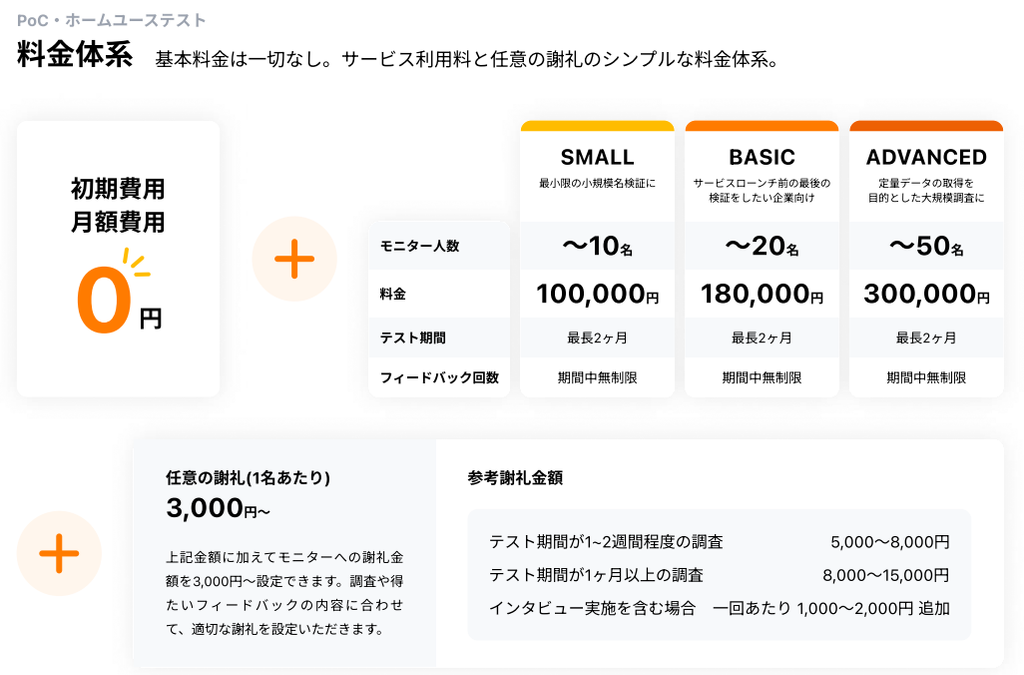
Task: Click the ADVANCED price 300,000円
Action: pyautogui.click(x=926, y=294)
